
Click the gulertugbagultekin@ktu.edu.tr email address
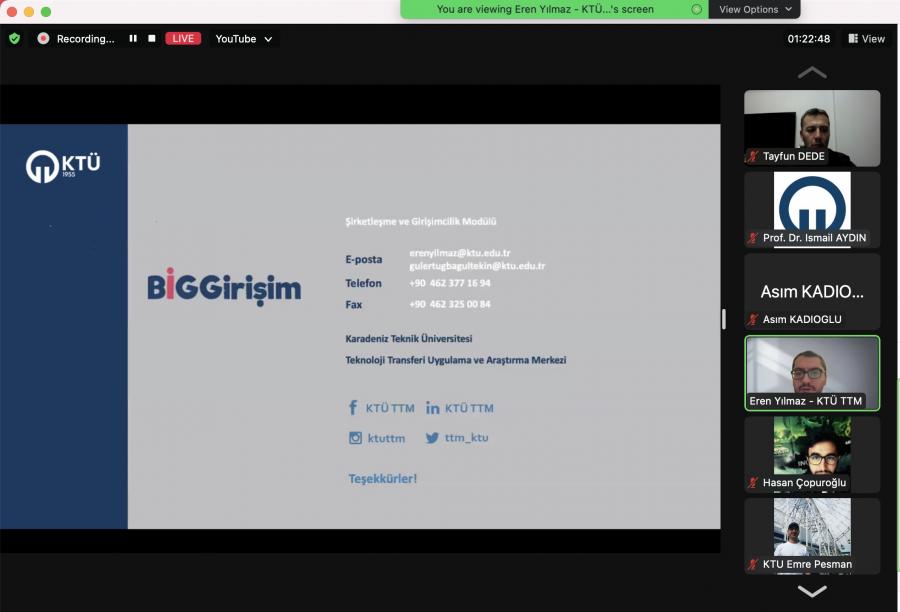477,266
